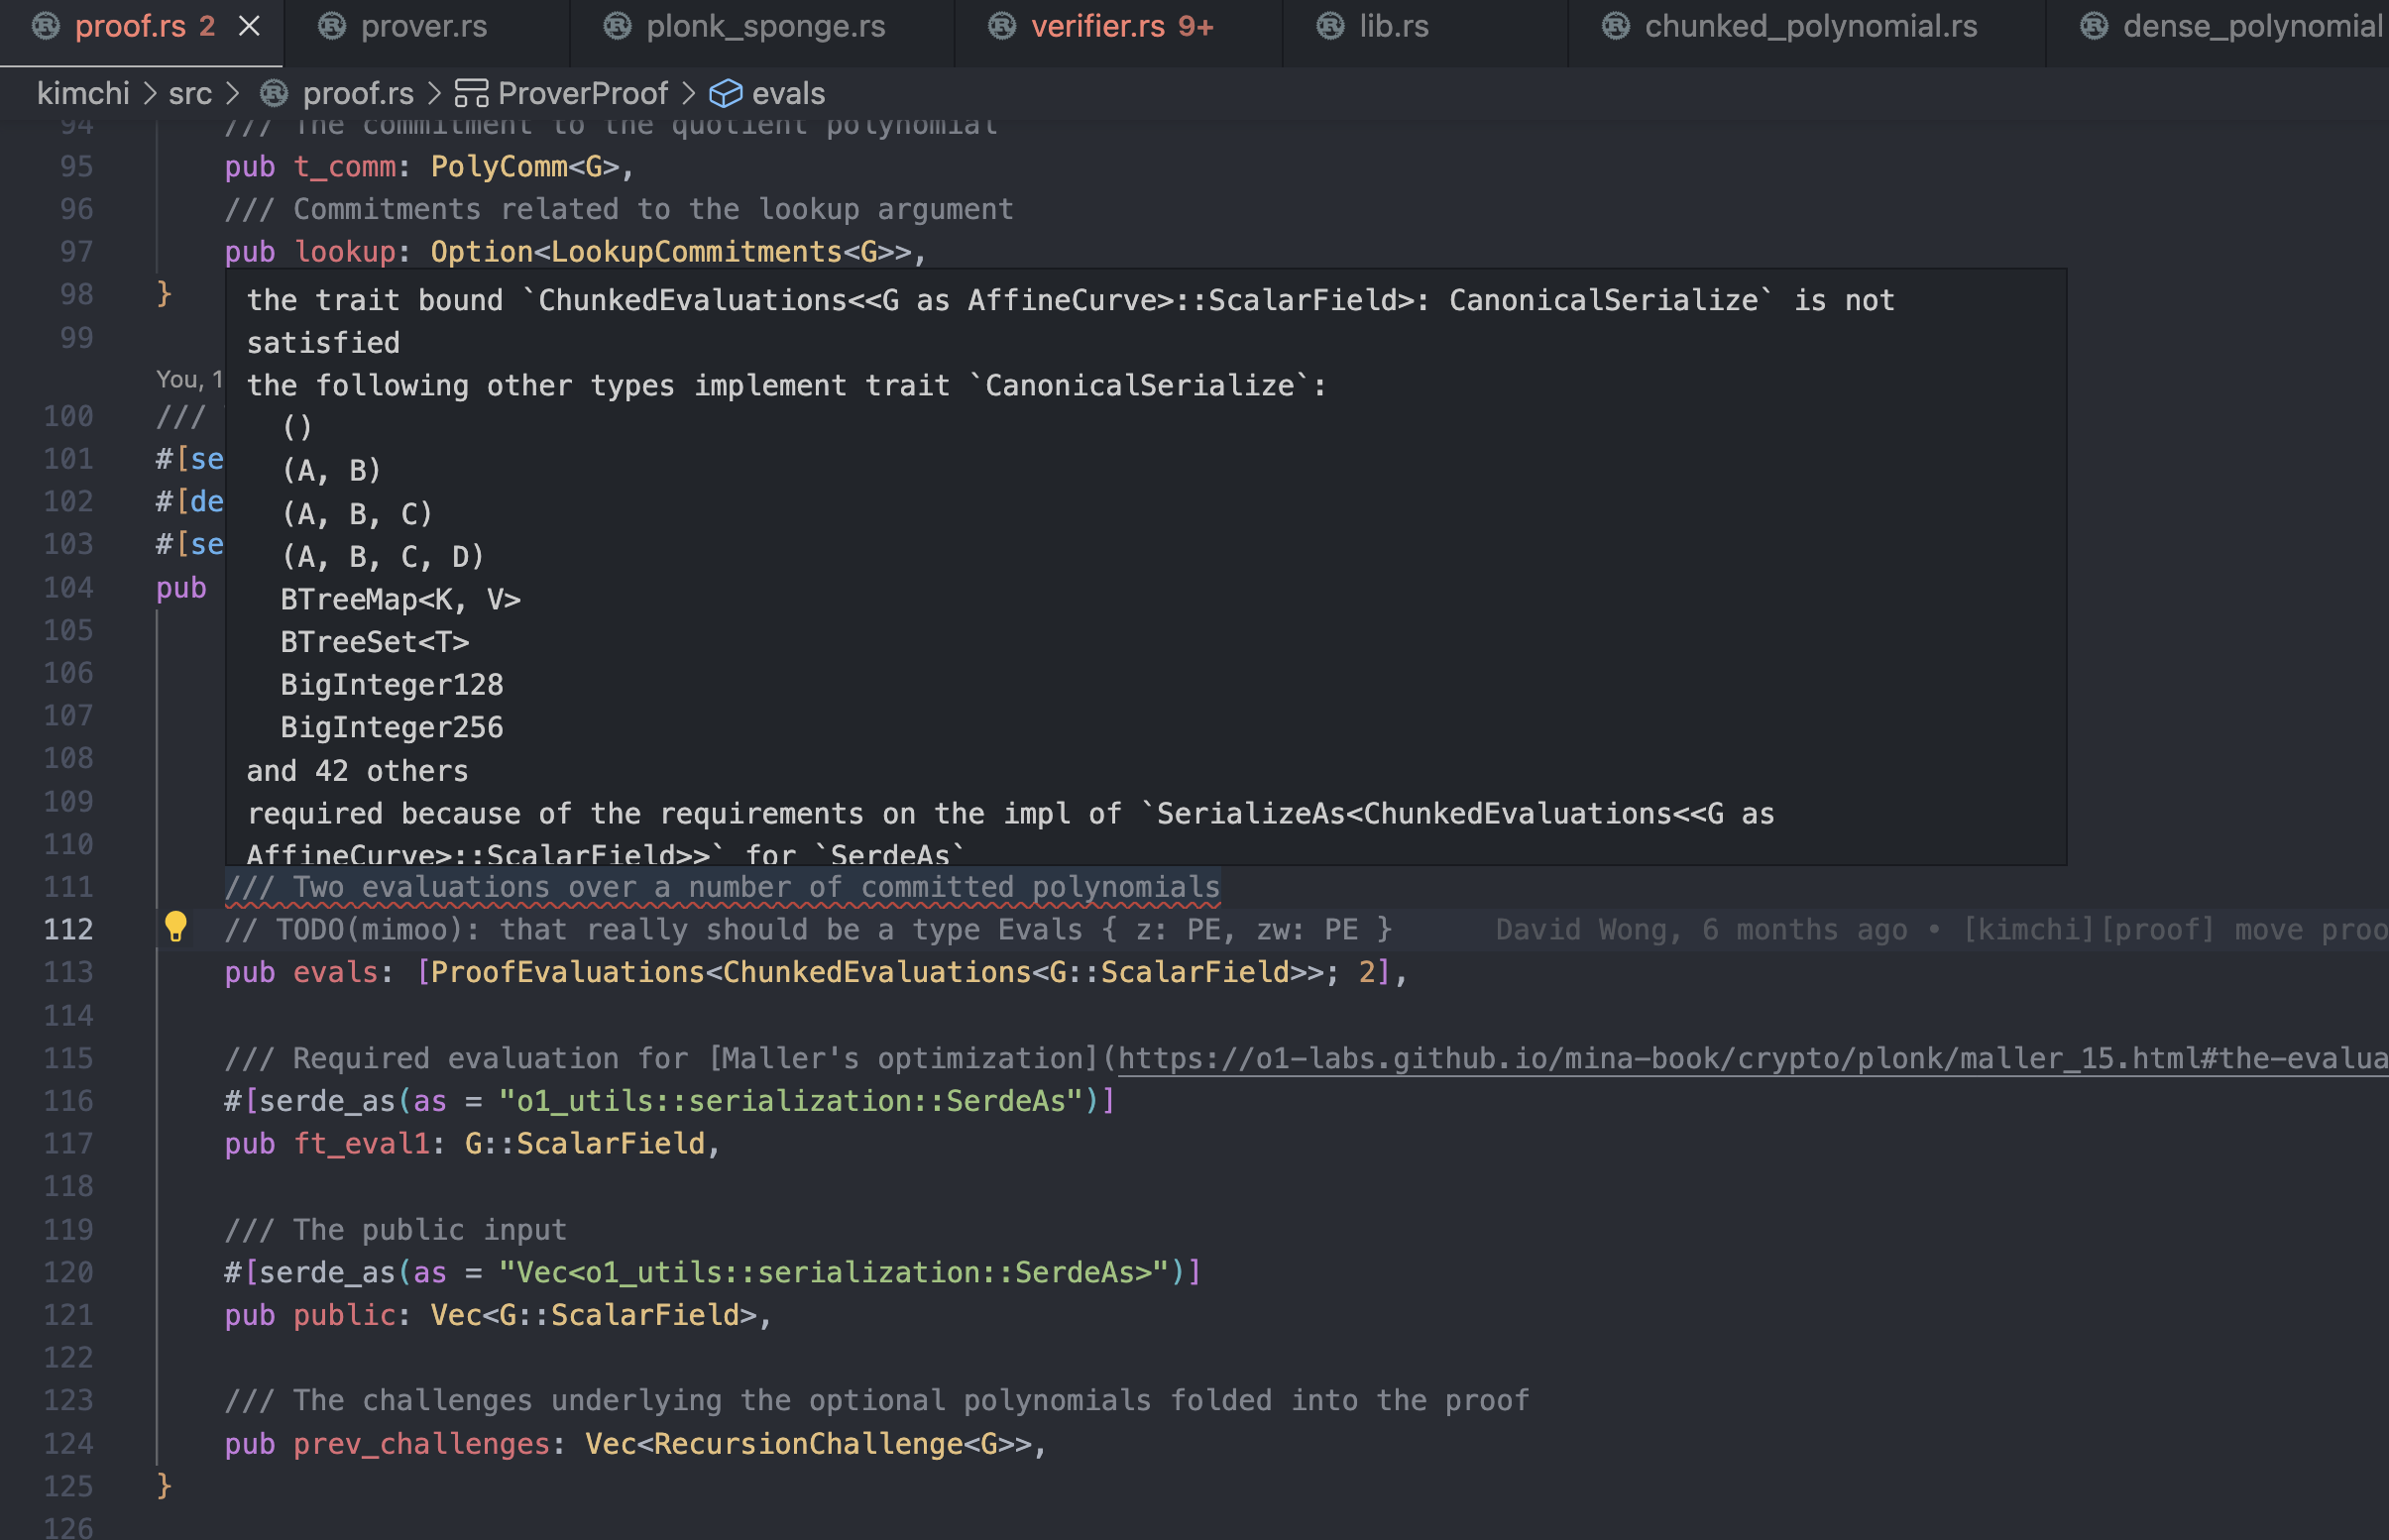The image size is (2389, 1540).
Task: Open proof.rs breadcrumb file dropdown
Action: pos(357,93)
